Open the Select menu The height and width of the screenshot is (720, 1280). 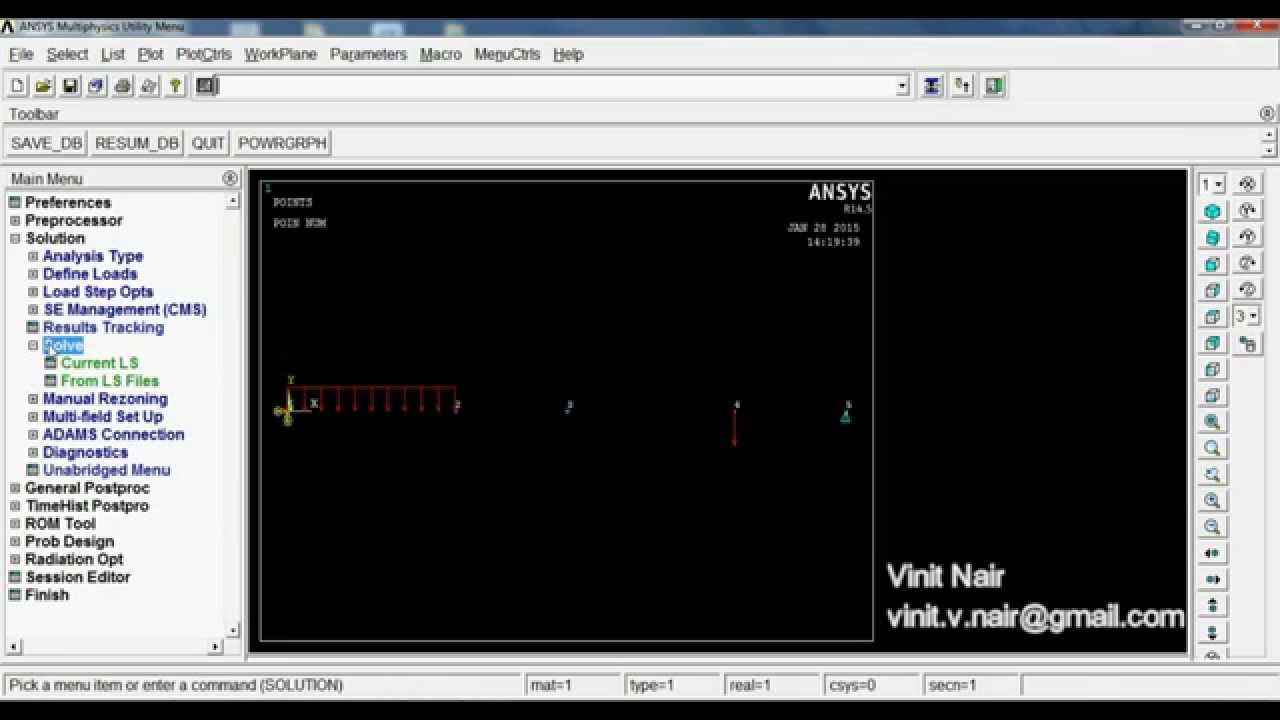pyautogui.click(x=67, y=54)
